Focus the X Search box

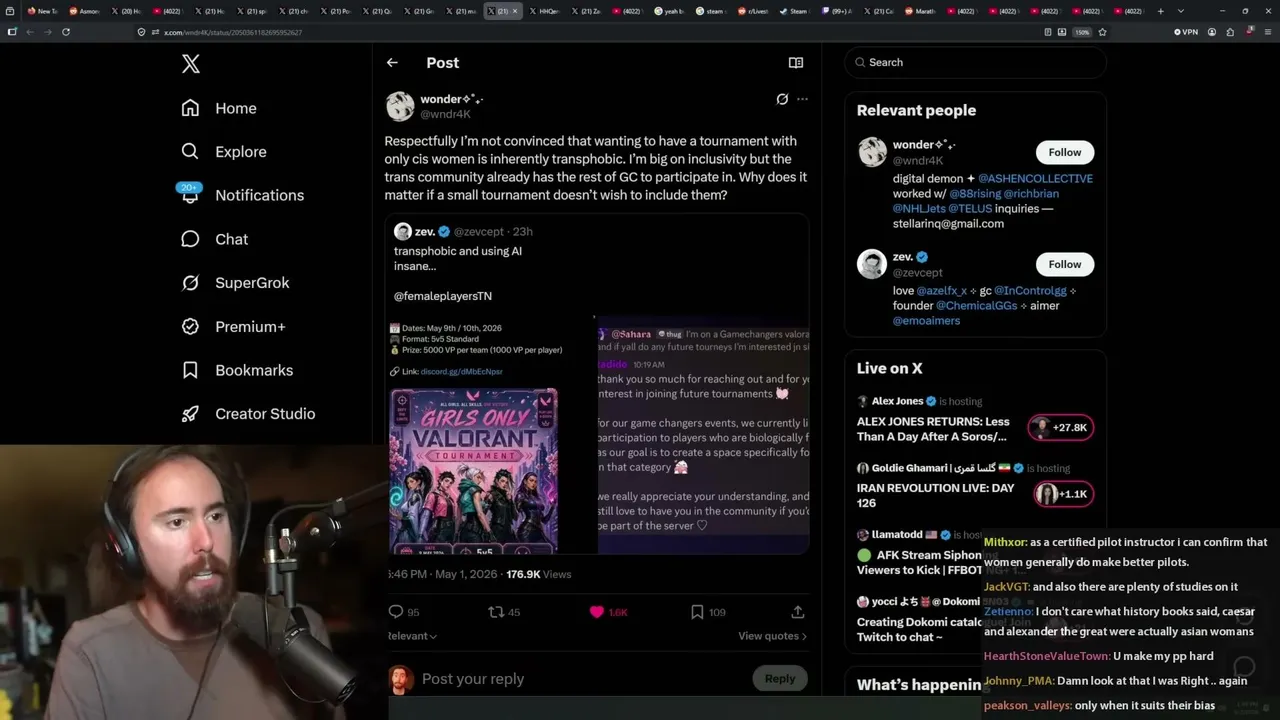(x=975, y=62)
